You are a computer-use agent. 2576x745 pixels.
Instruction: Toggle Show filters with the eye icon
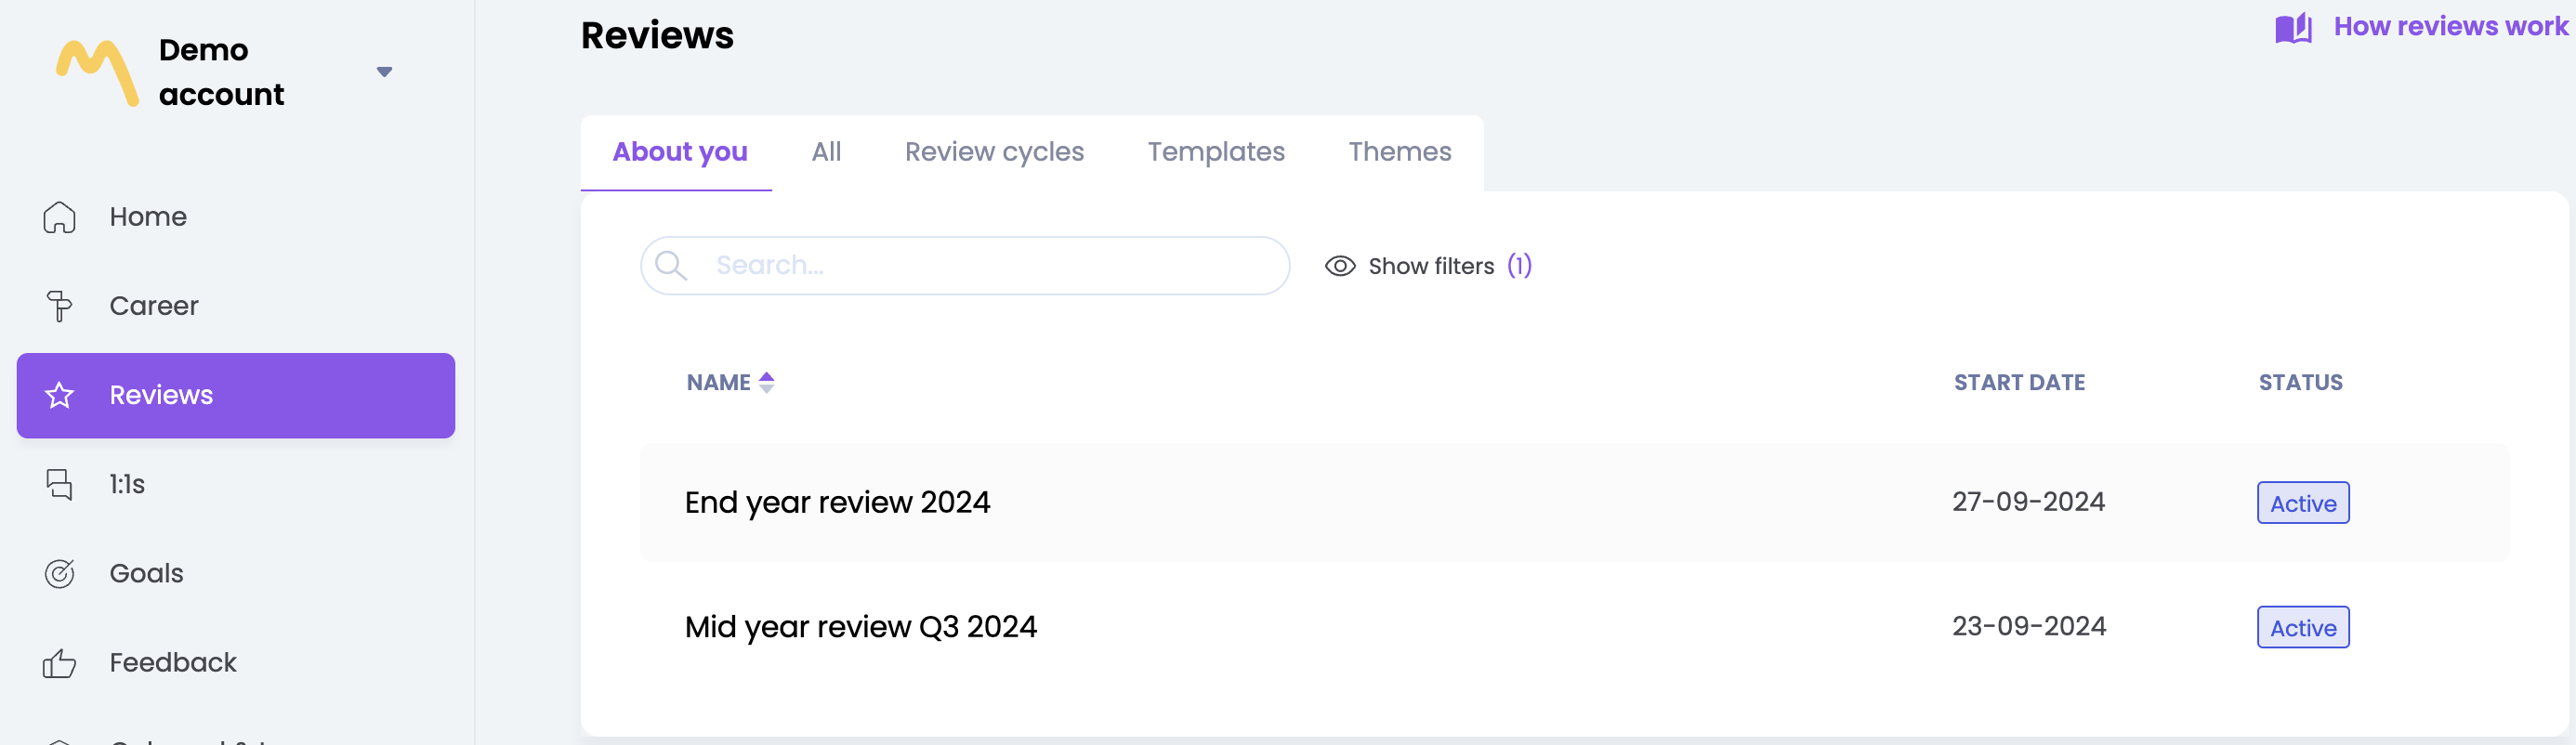(1339, 266)
